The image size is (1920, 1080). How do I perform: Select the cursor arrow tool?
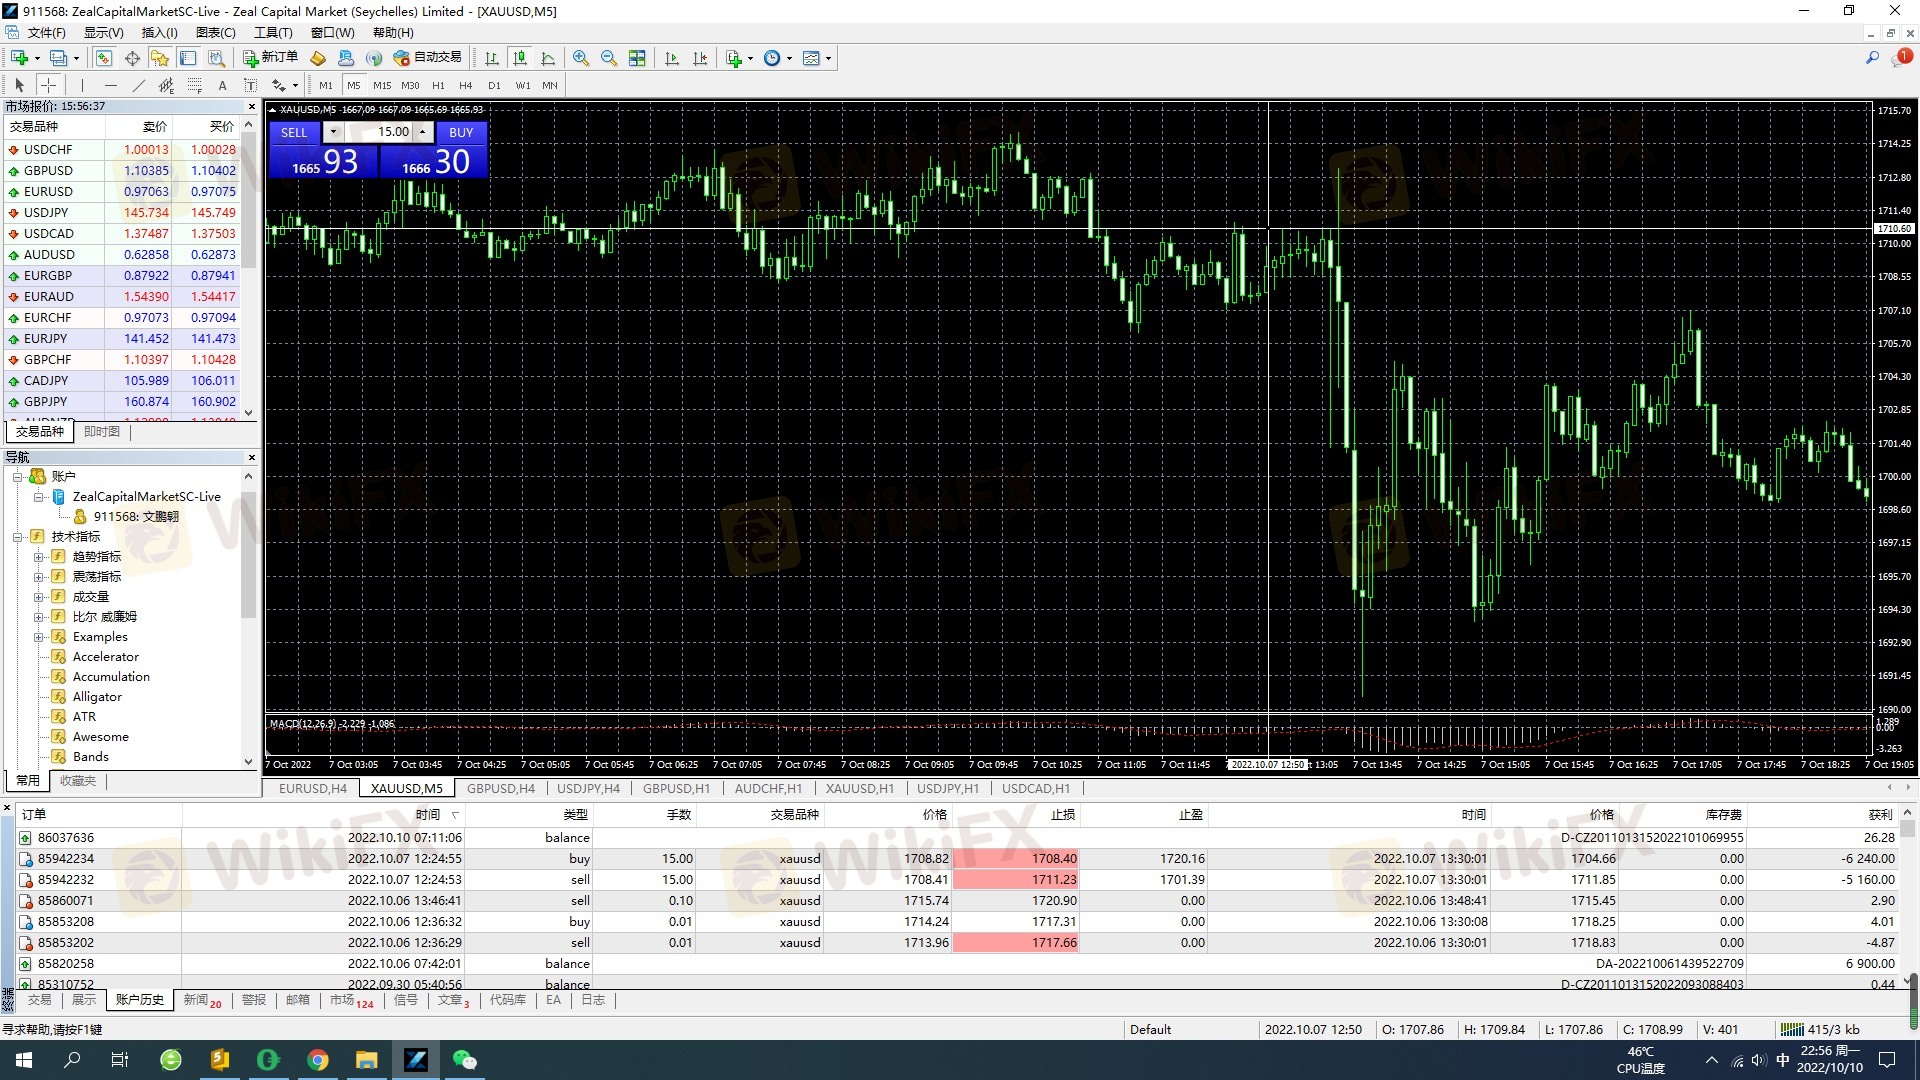[19, 85]
